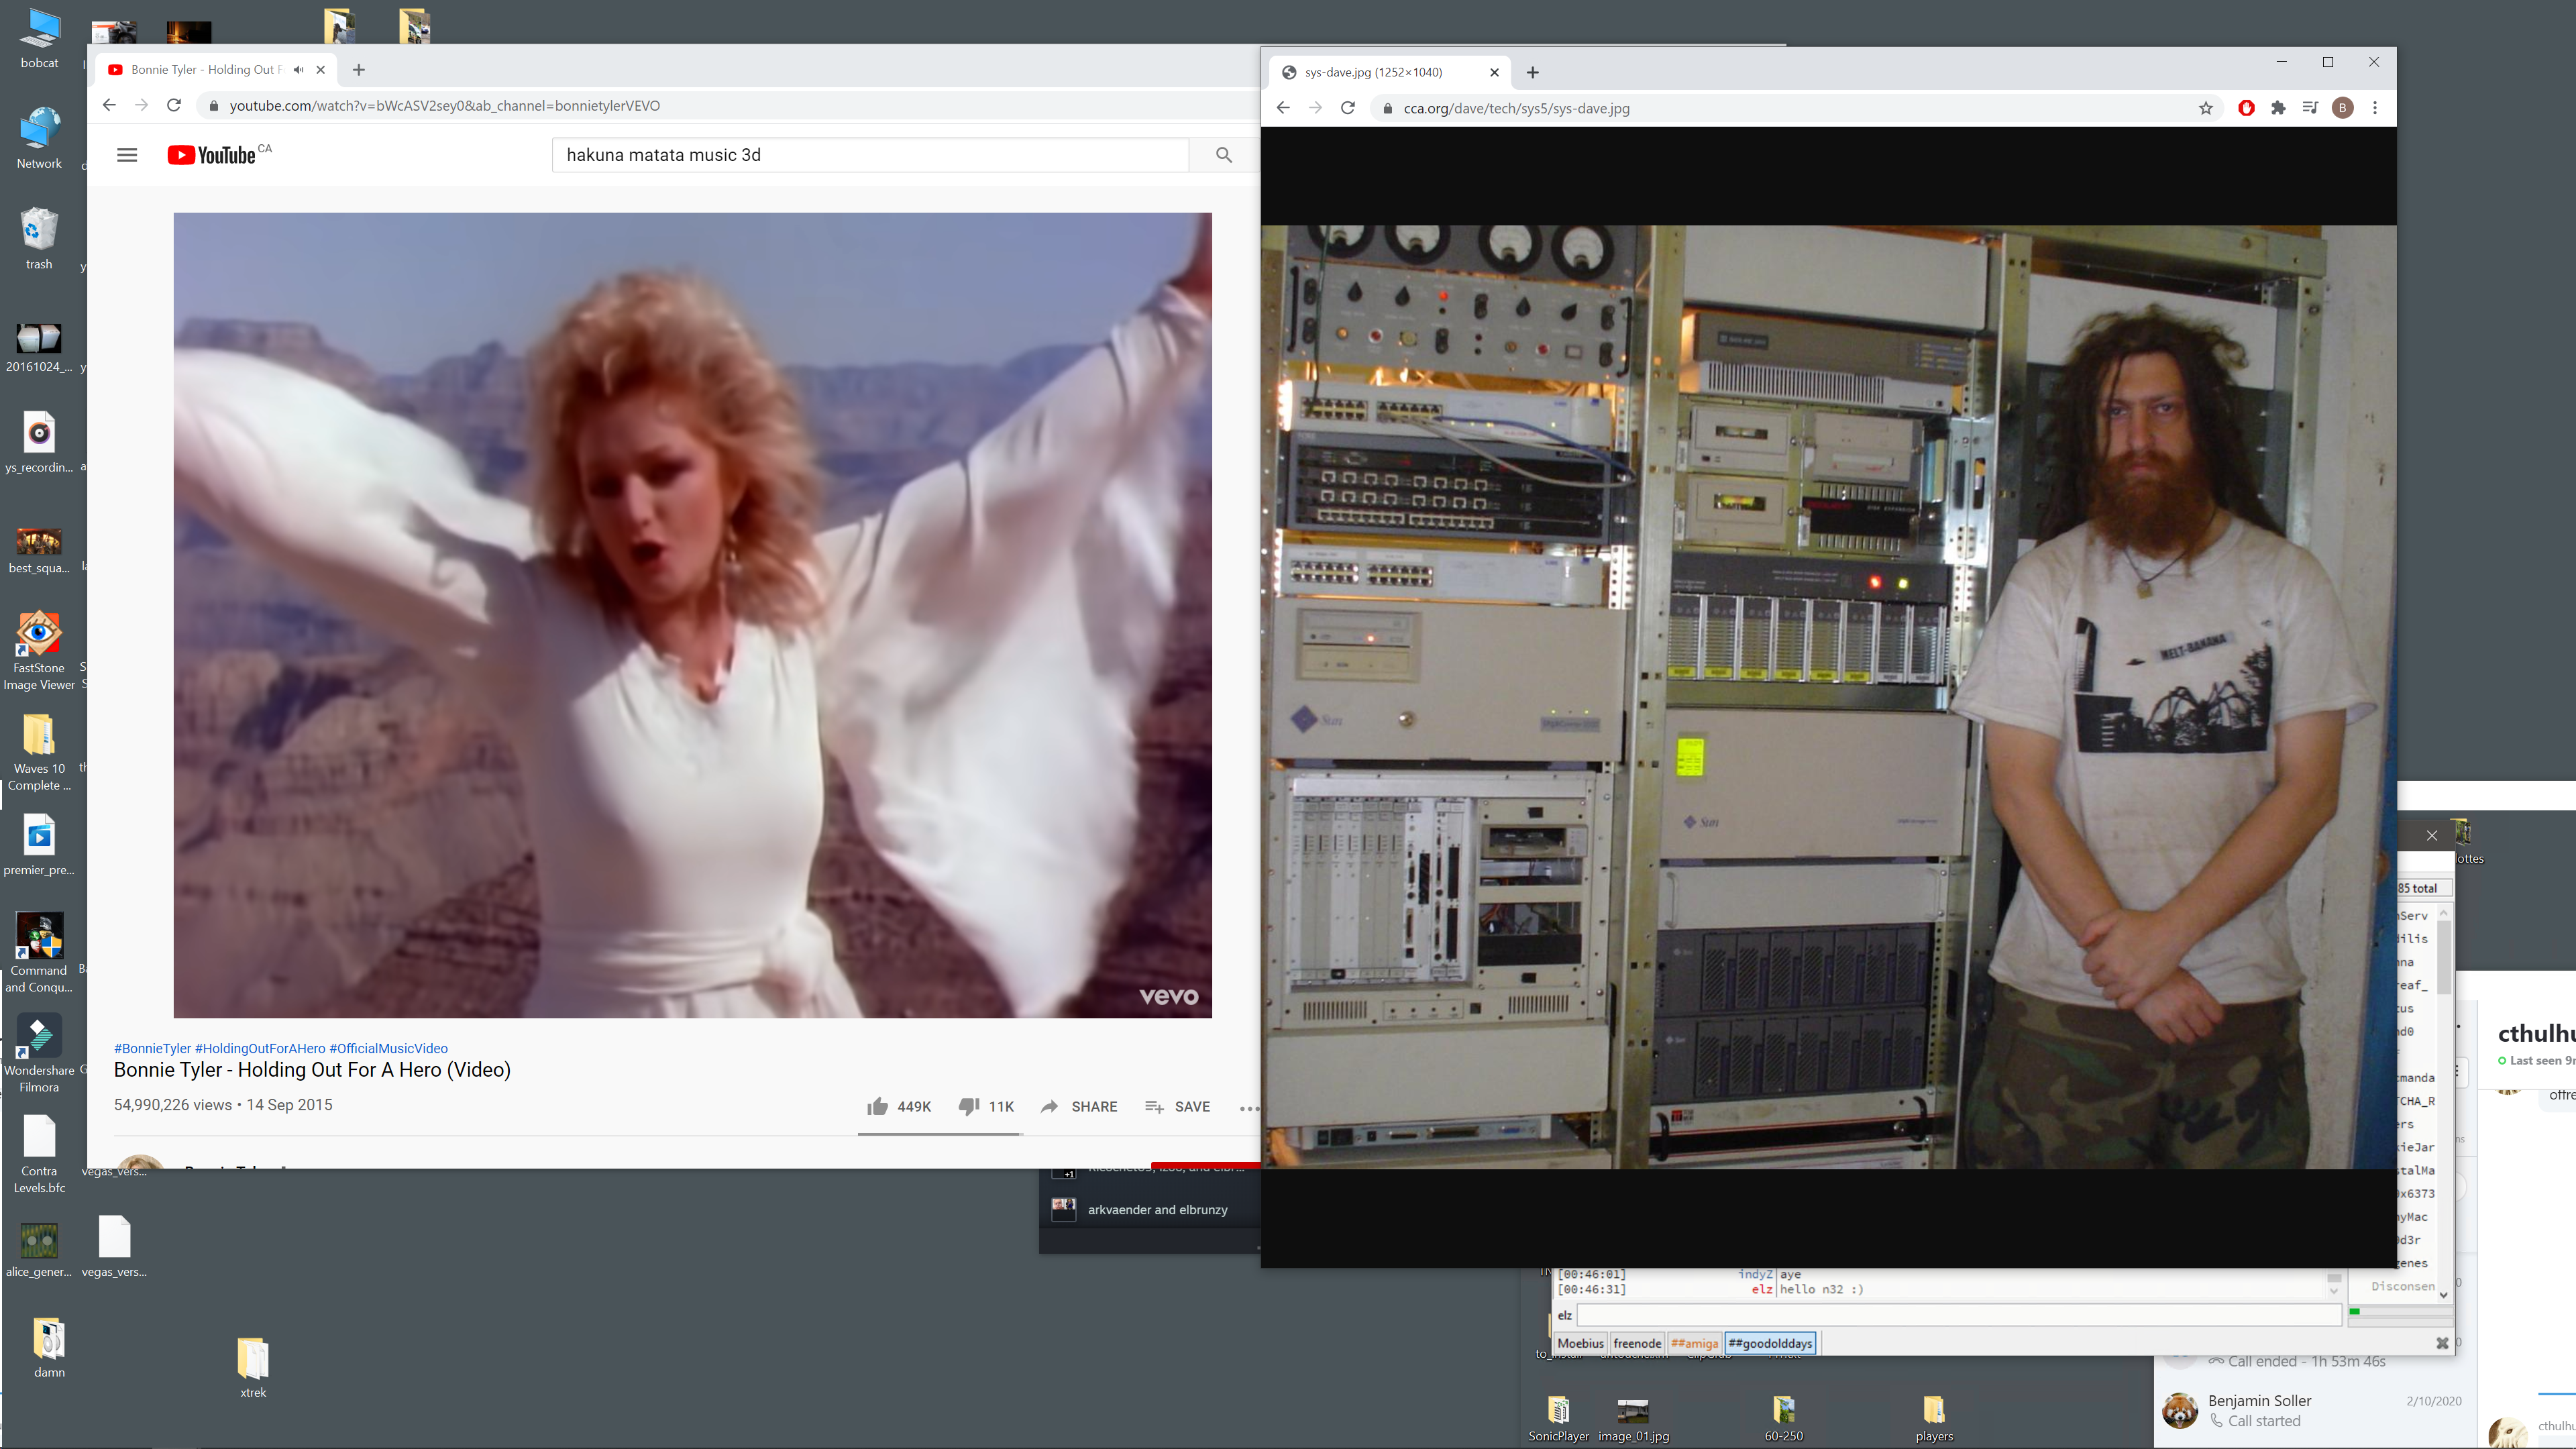Open the xtrek folder on desktop
The width and height of the screenshot is (2576, 1449).
tap(253, 1367)
